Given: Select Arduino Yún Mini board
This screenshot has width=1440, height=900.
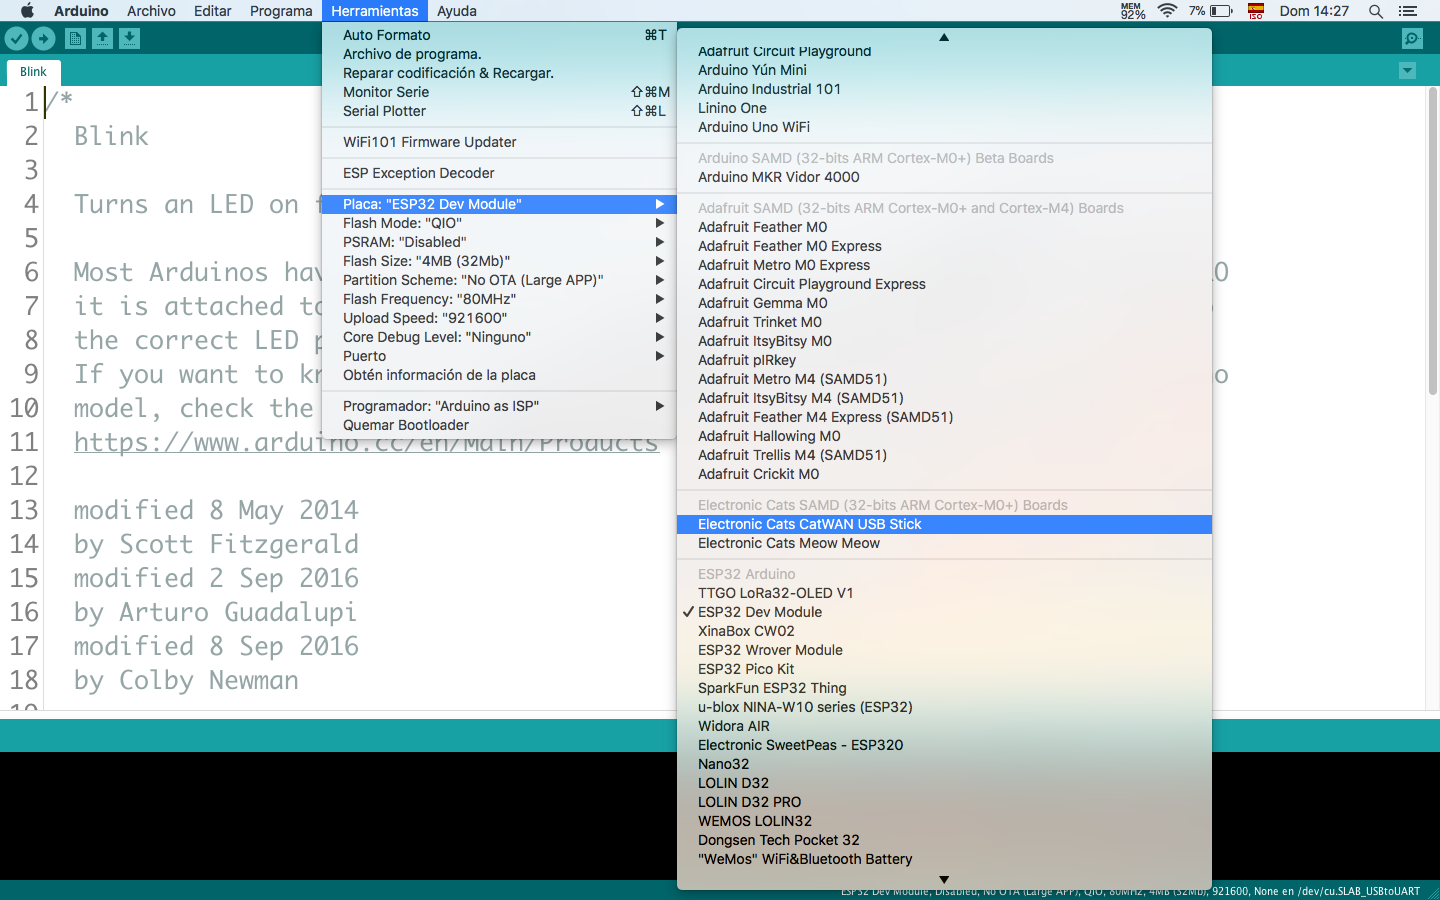Looking at the screenshot, I should coord(944,70).
